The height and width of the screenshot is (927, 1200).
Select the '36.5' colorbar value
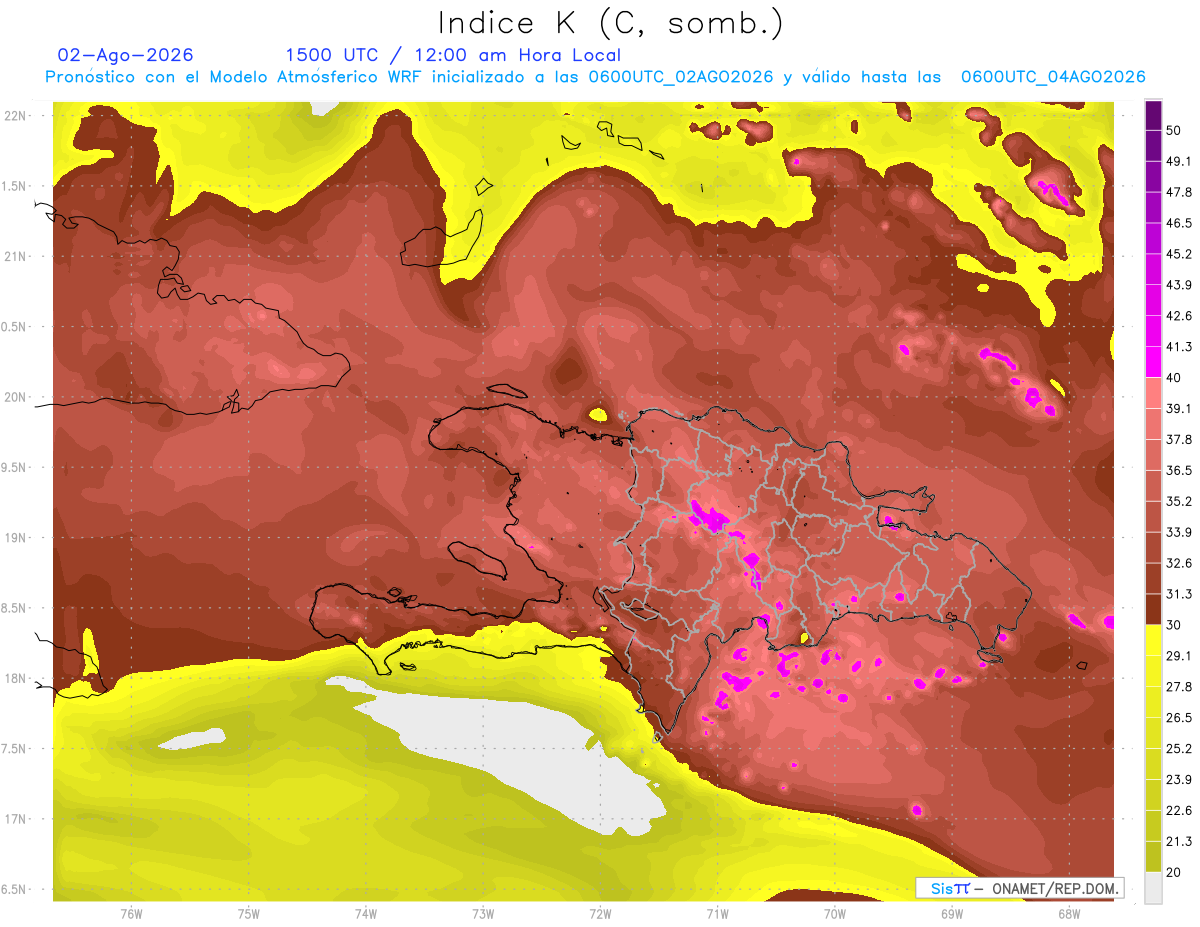[x=1179, y=470]
